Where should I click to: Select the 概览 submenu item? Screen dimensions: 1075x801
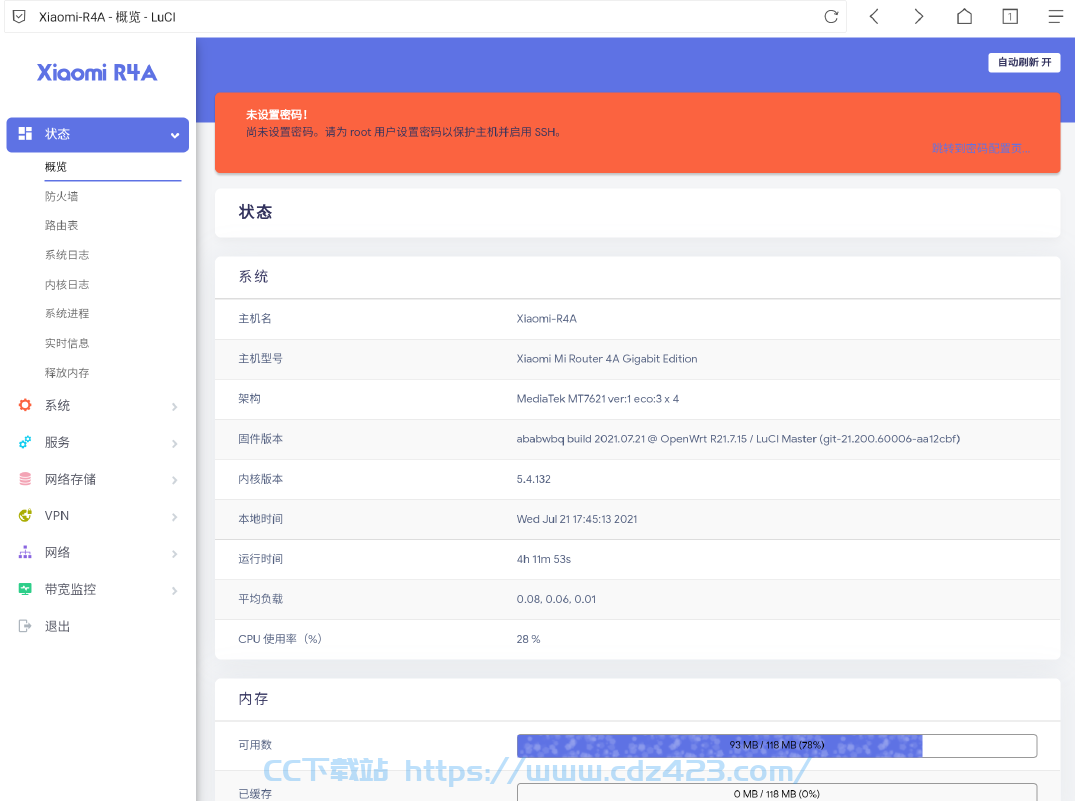[56, 167]
